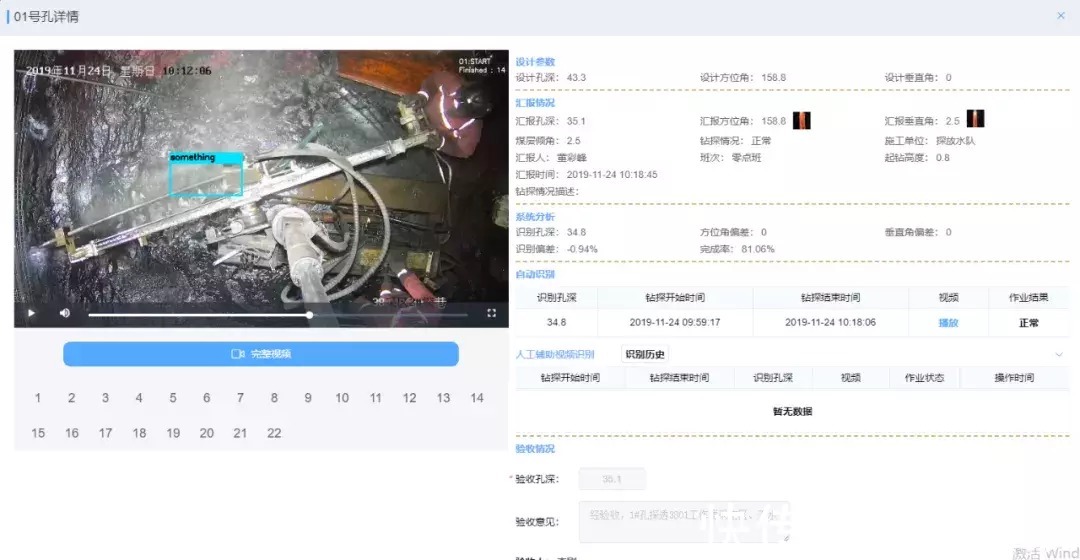This screenshot has height=560, width=1080.
Task: Open the 识别历史 button
Action: (x=645, y=354)
